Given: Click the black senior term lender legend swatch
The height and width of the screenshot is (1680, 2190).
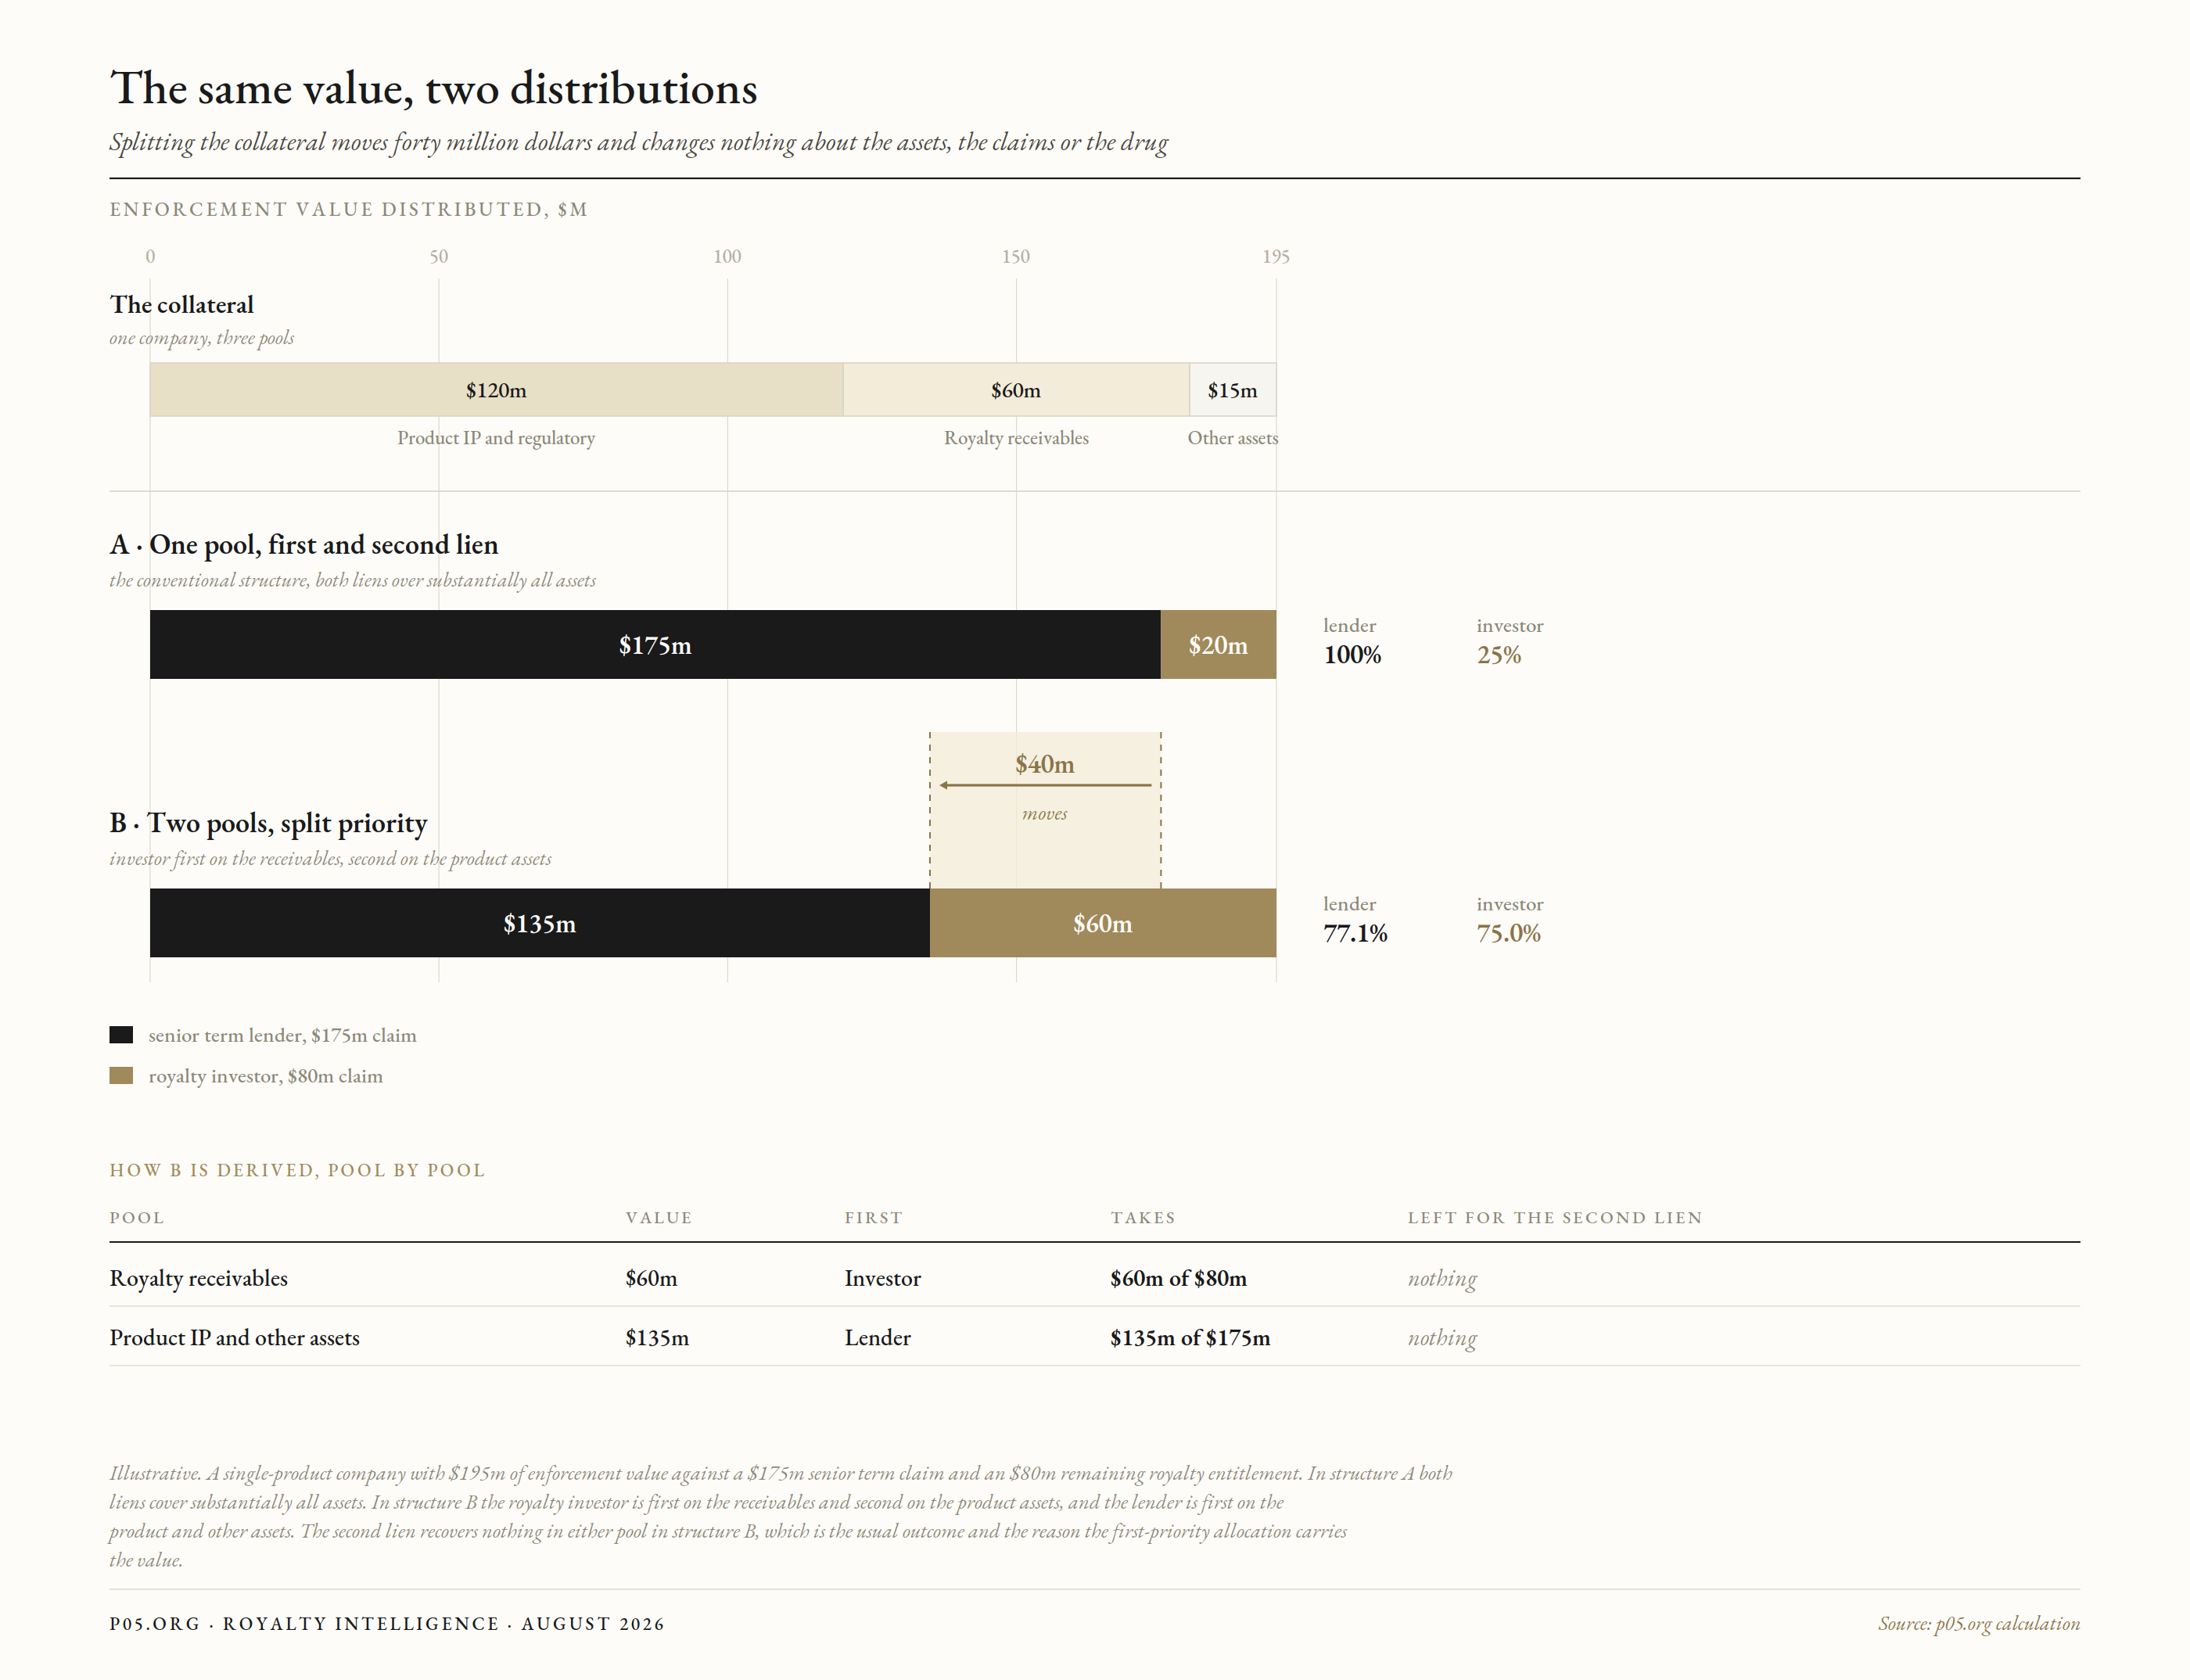Looking at the screenshot, I should click(121, 1035).
